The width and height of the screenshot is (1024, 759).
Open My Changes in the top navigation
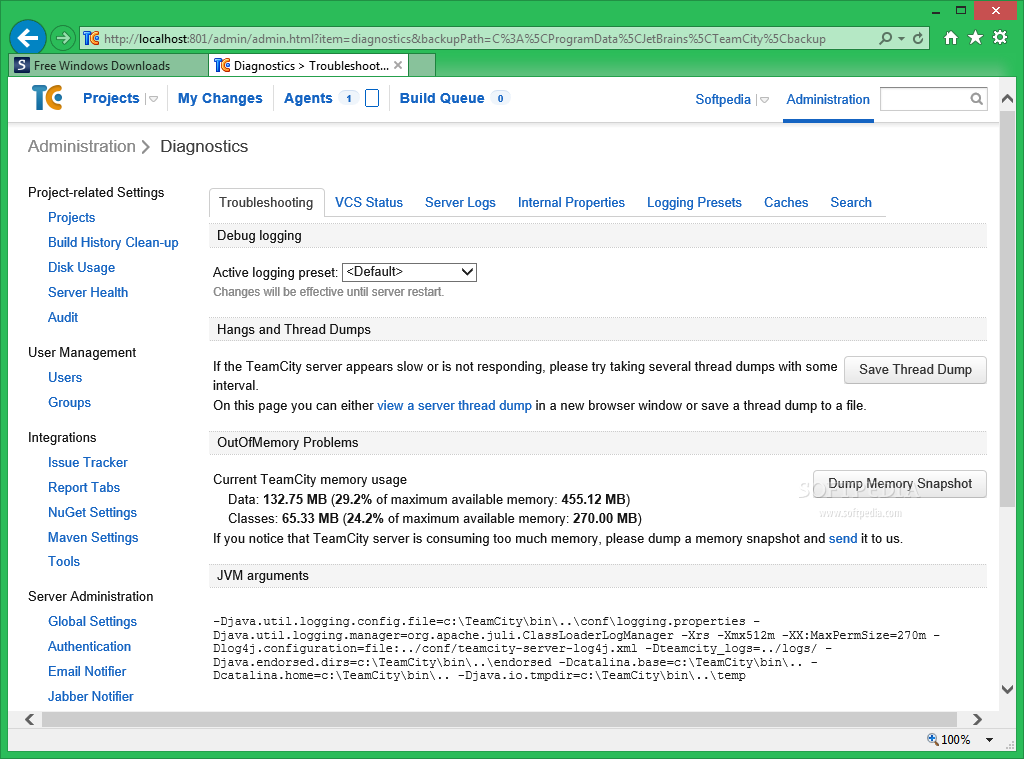coord(220,98)
